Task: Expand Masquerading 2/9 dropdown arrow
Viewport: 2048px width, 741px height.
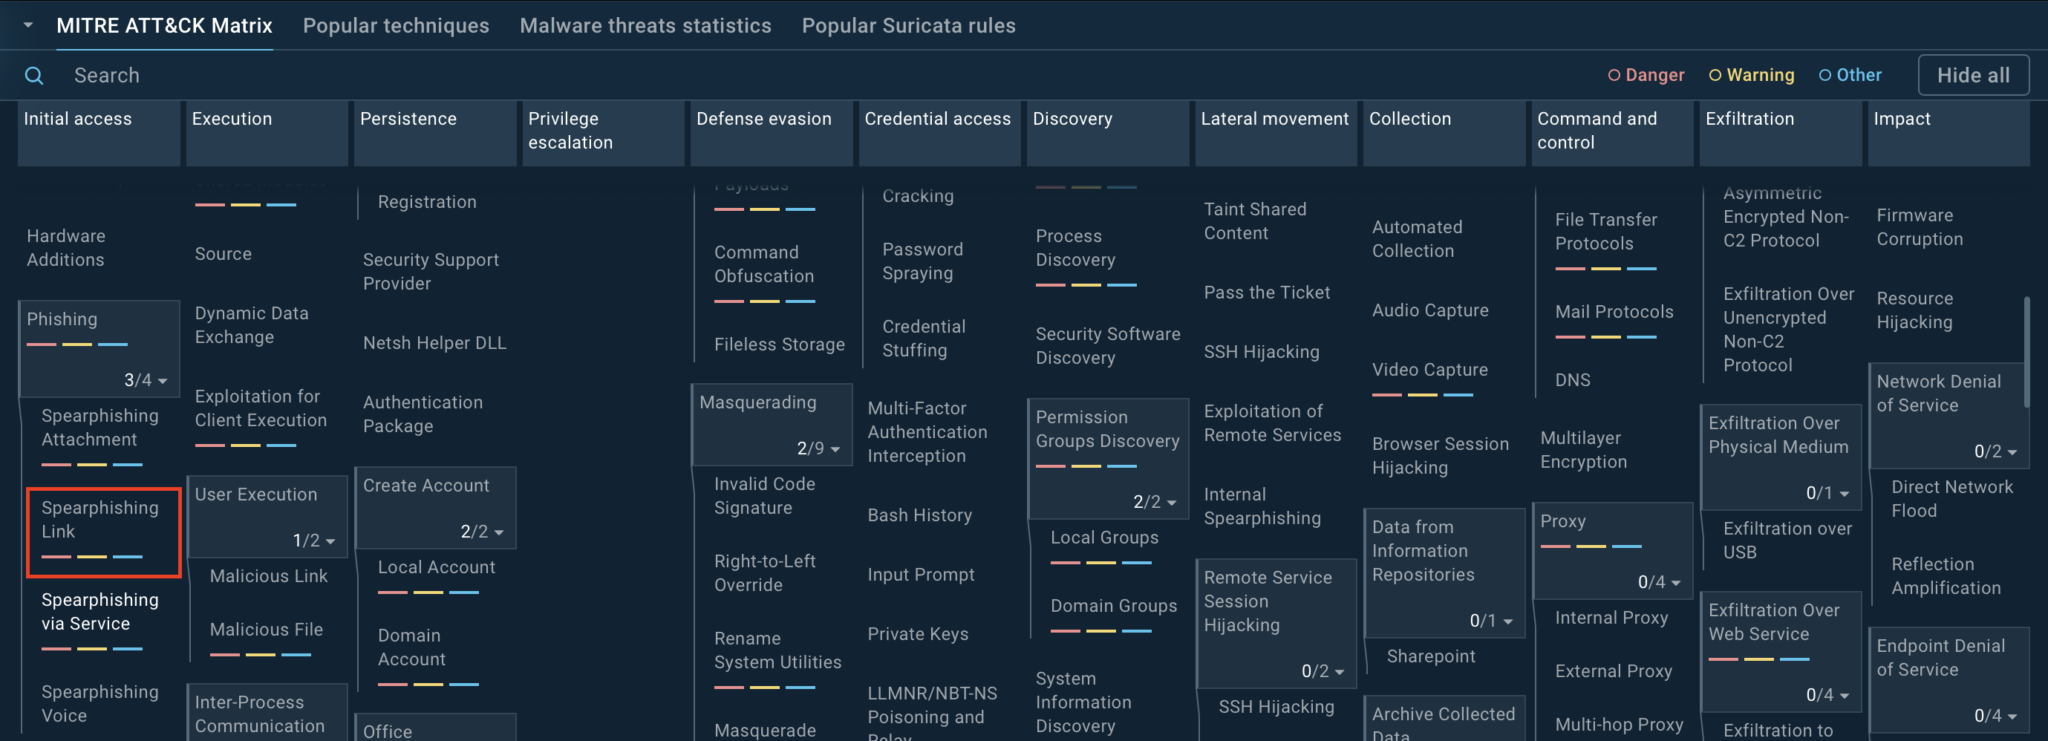Action: tap(835, 449)
